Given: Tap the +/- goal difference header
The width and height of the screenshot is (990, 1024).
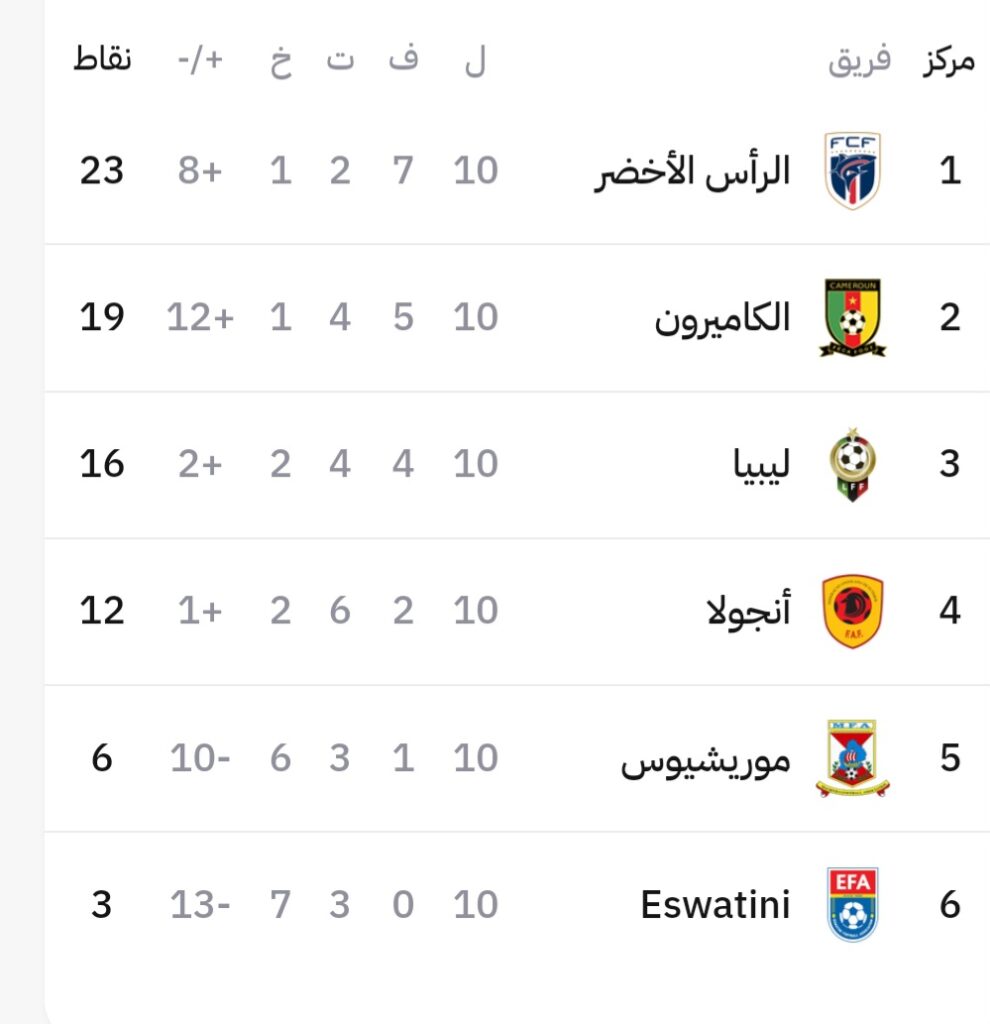Looking at the screenshot, I should tap(200, 61).
